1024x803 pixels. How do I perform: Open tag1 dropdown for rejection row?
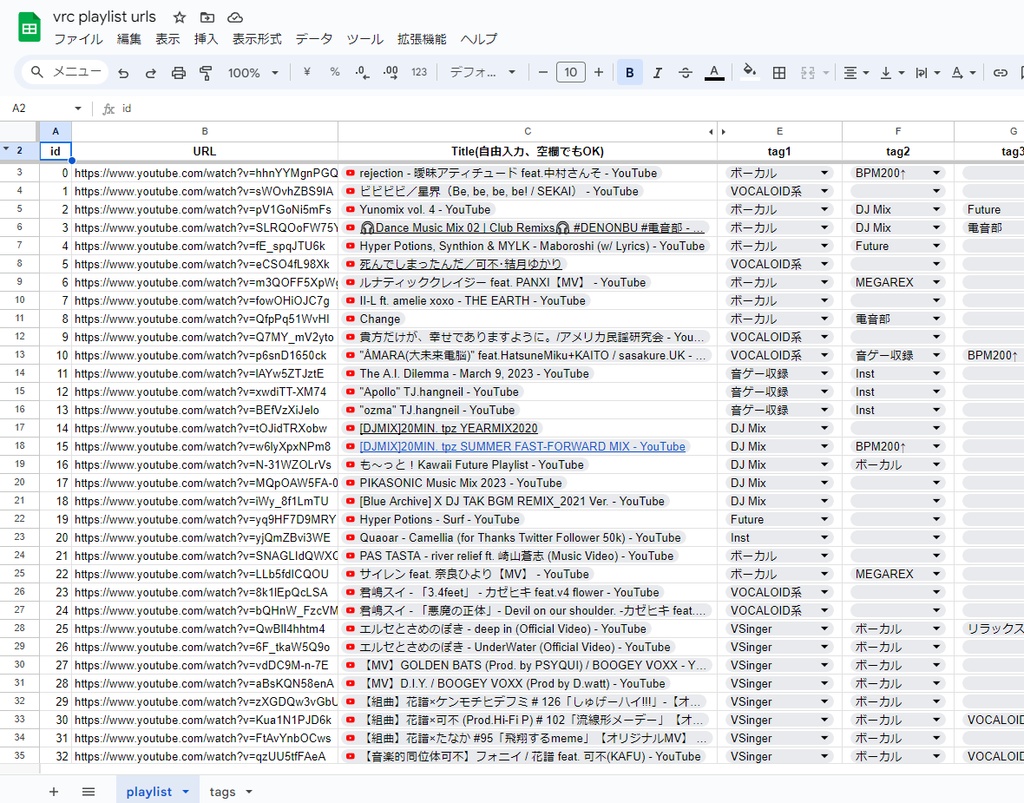coord(824,173)
